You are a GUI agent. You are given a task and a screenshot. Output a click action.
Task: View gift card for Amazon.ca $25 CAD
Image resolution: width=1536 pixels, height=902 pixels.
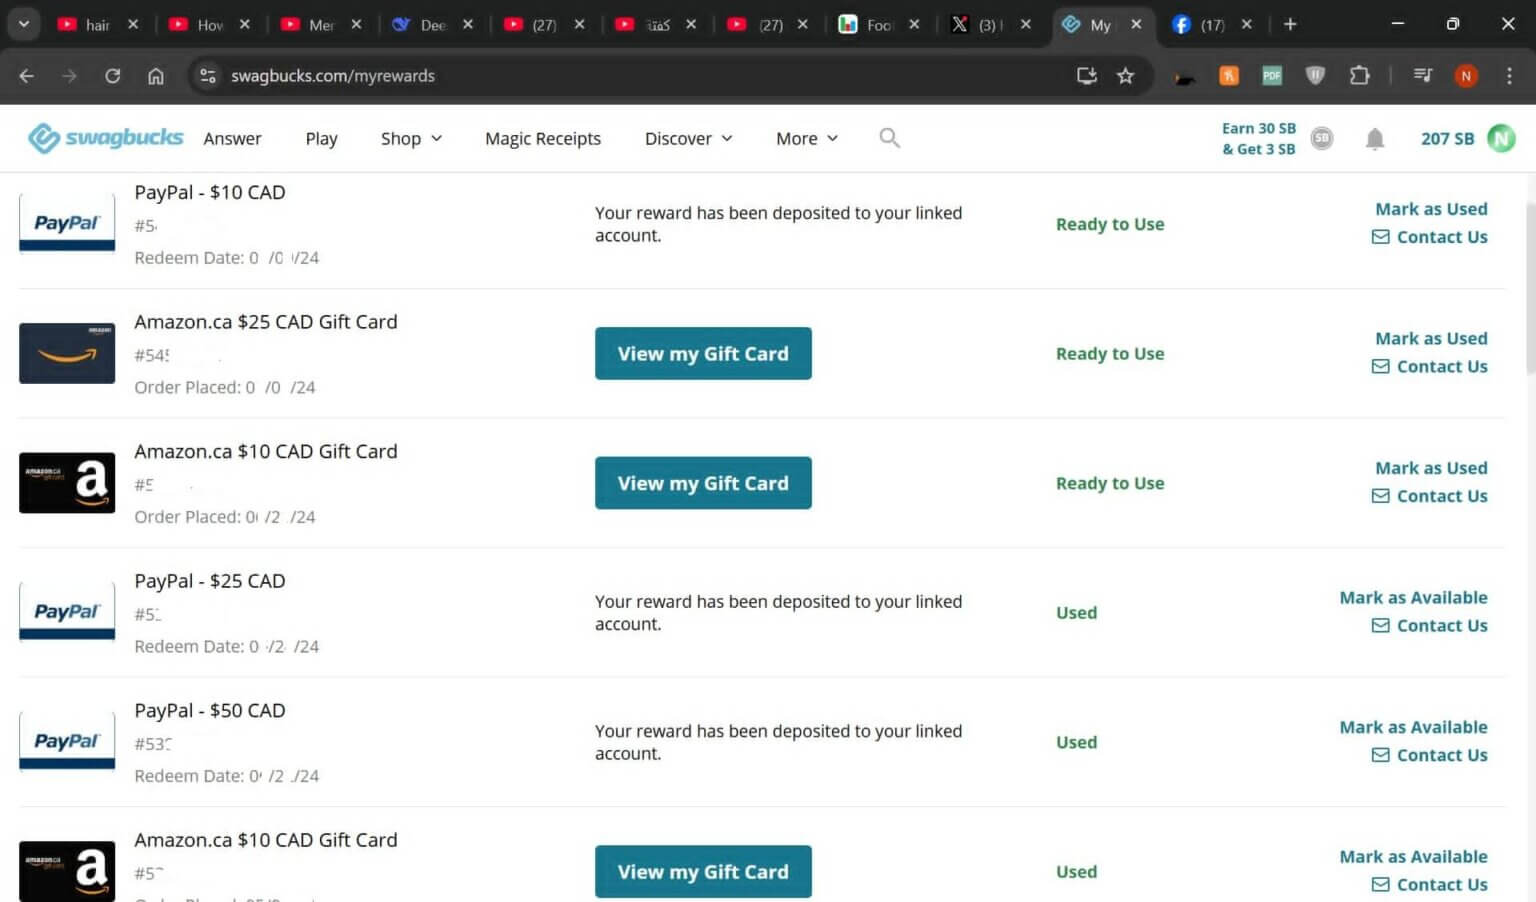point(703,353)
